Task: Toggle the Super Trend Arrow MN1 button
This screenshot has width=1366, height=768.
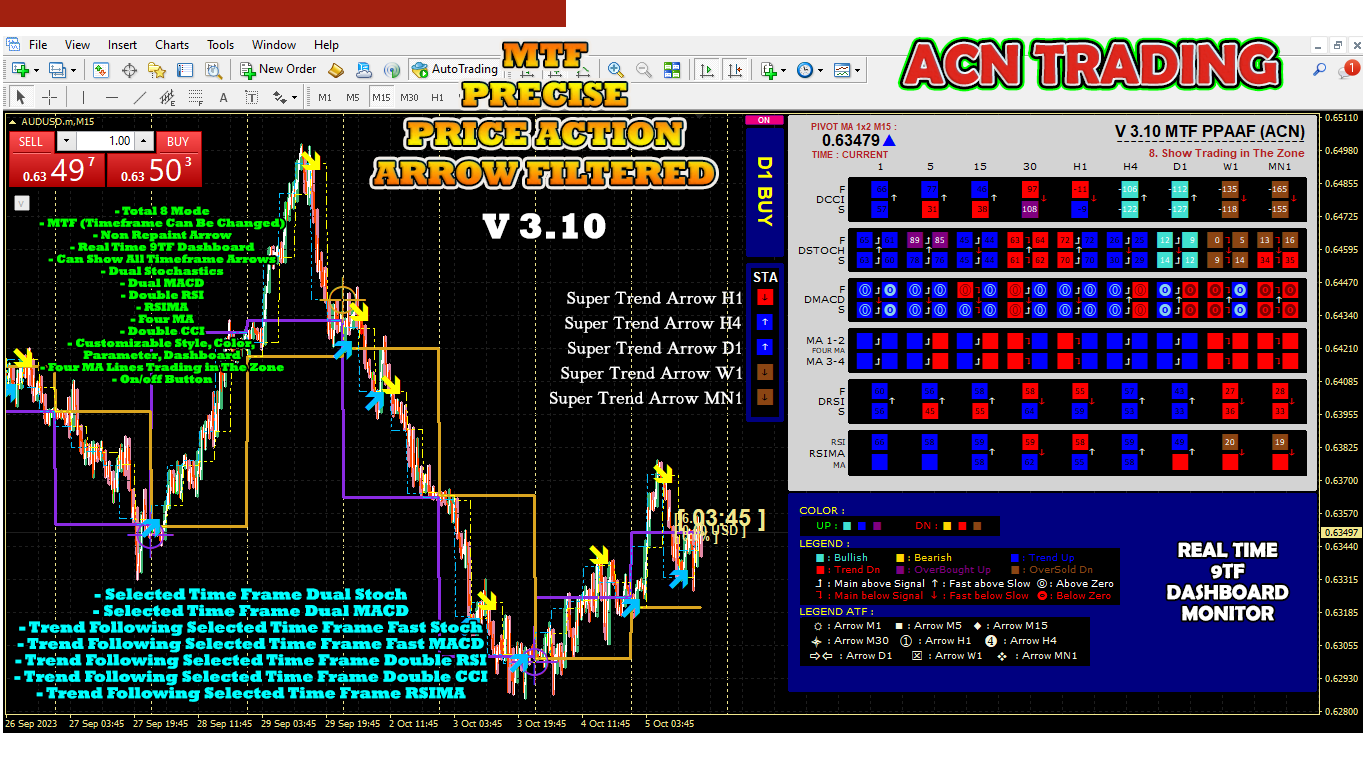Action: (764, 397)
